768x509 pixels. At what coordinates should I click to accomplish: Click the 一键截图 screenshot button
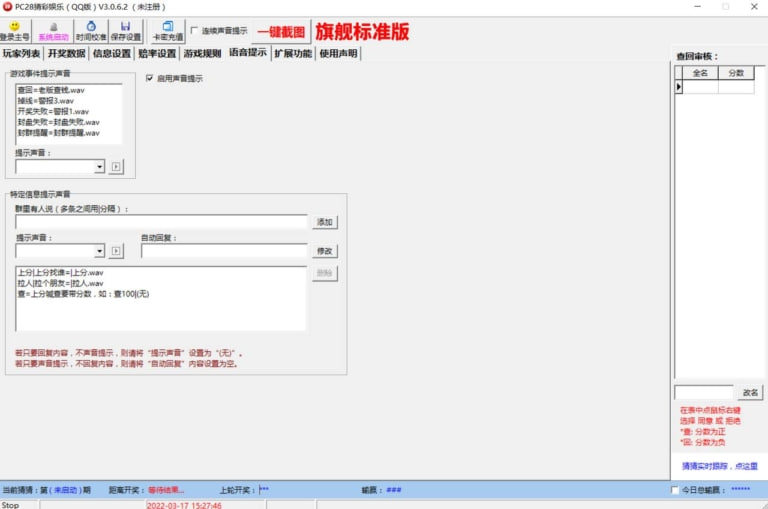[281, 32]
